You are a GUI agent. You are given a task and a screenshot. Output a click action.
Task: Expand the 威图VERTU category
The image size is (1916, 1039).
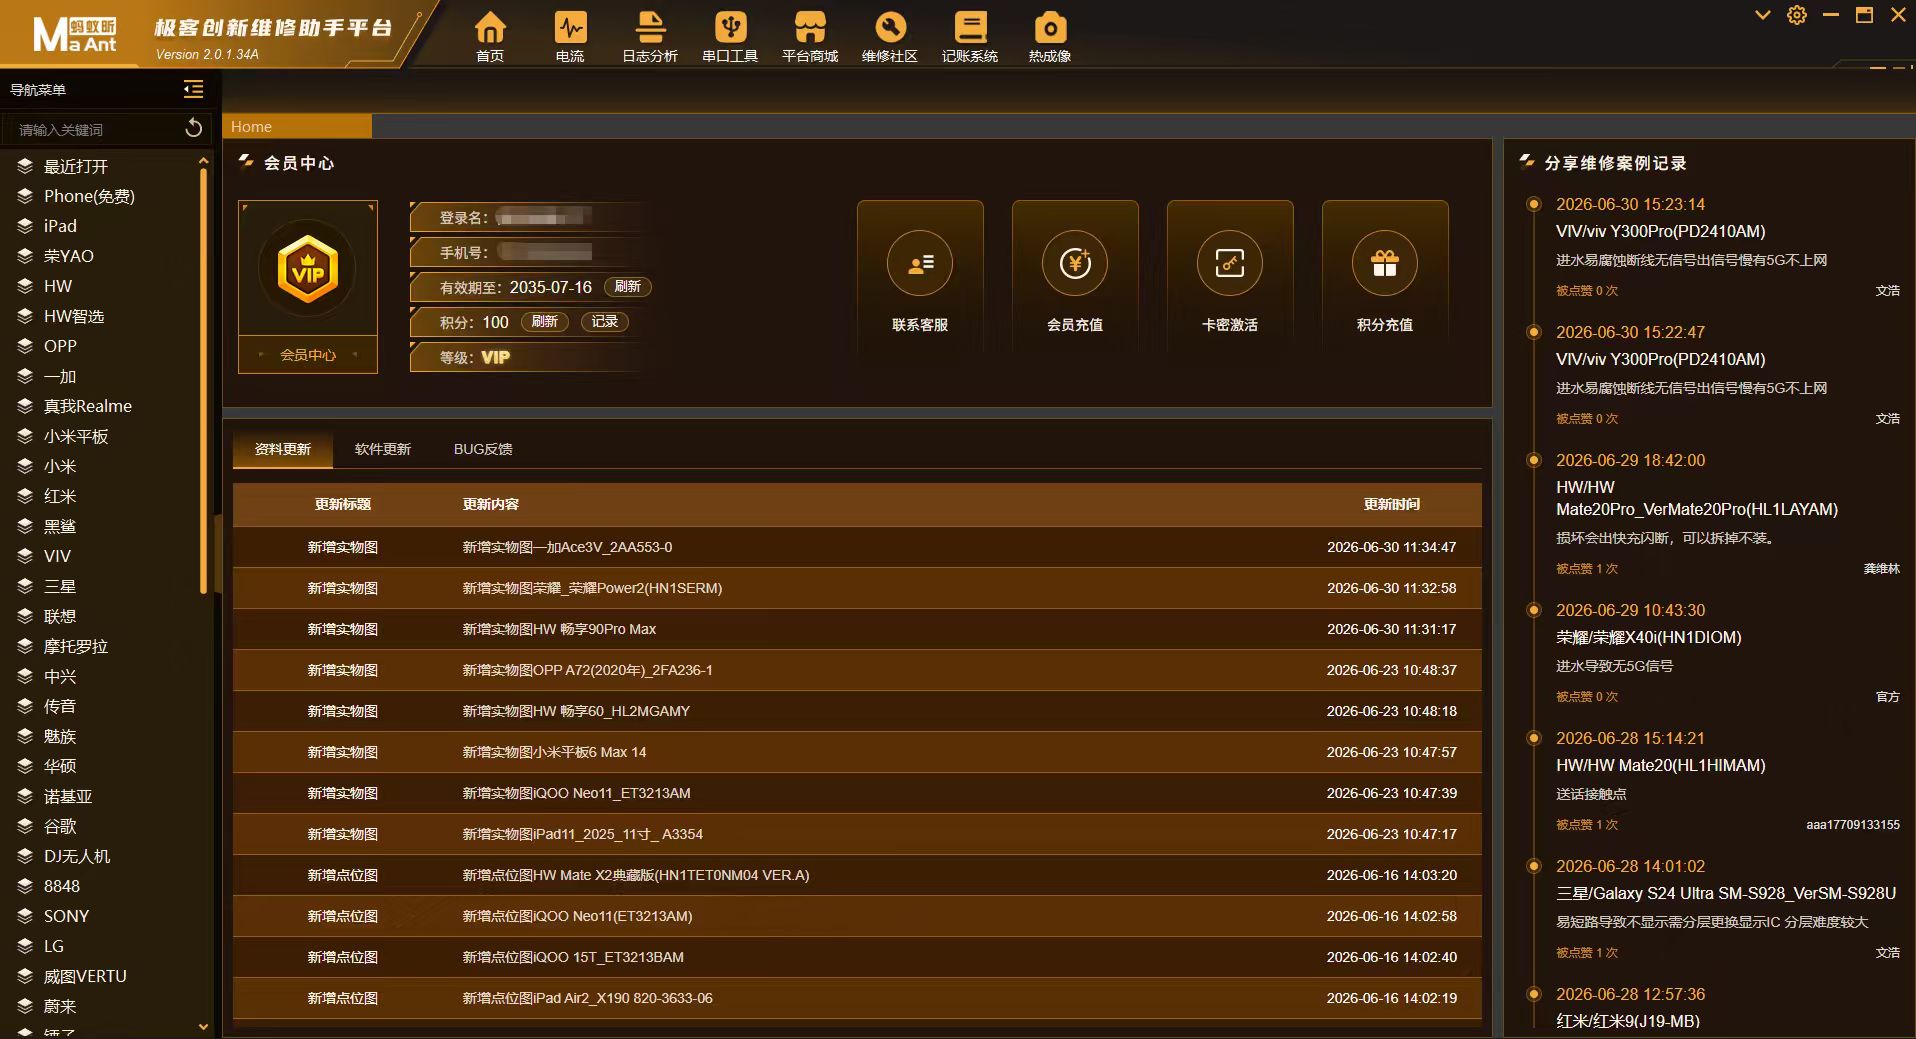click(85, 976)
